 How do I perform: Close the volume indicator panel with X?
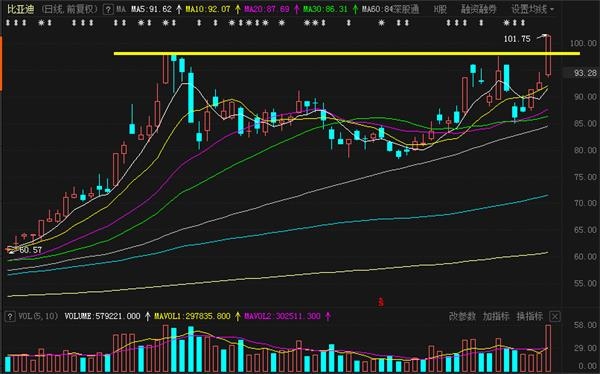[555, 317]
